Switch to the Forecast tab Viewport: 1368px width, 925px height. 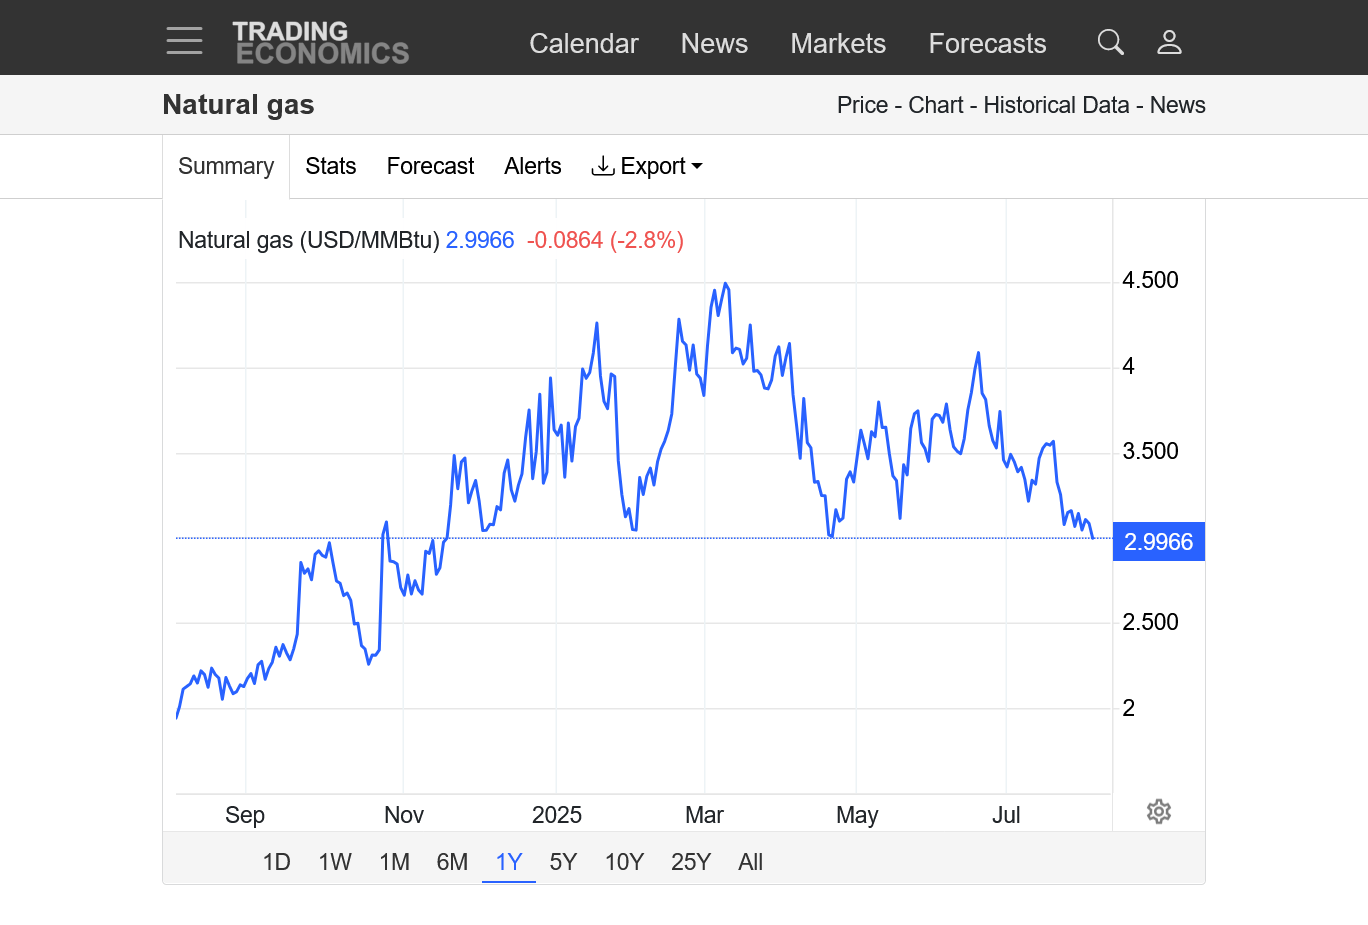tap(430, 166)
